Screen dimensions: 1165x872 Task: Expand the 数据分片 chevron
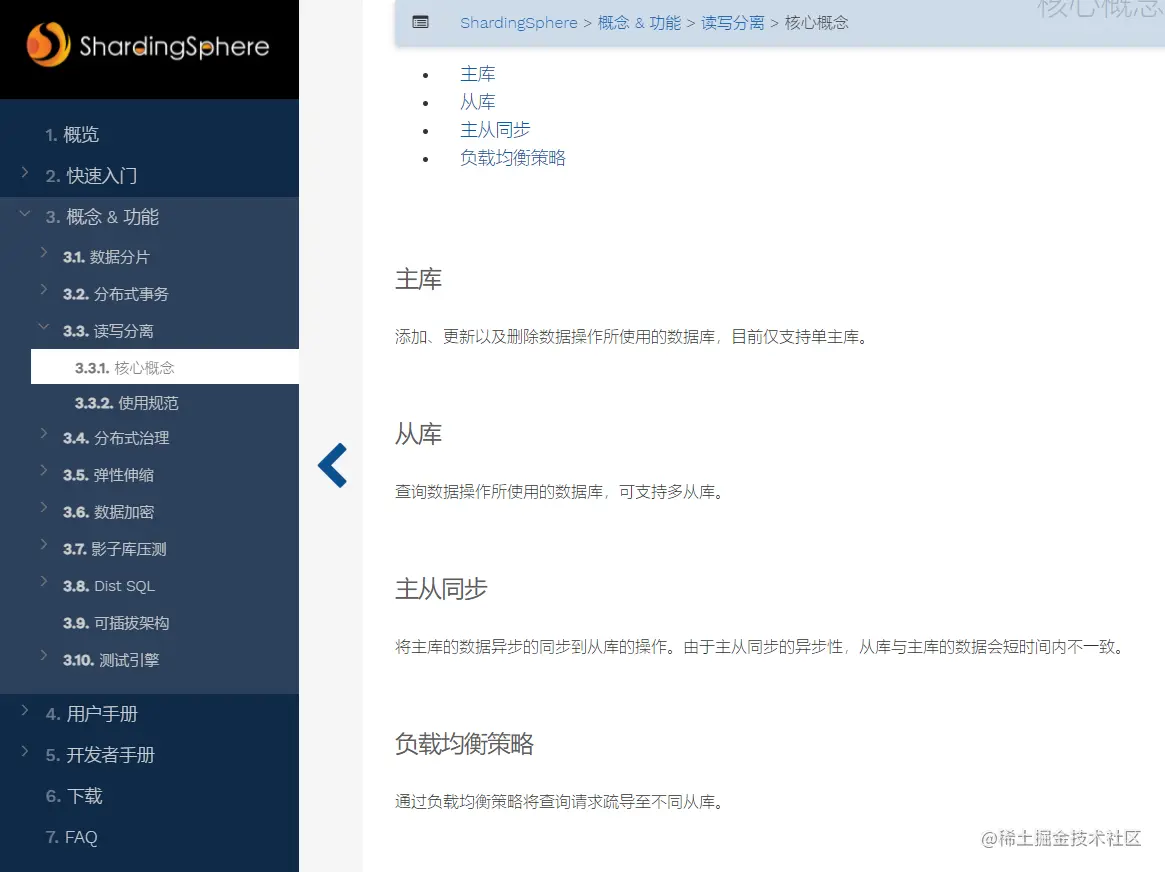pos(44,253)
